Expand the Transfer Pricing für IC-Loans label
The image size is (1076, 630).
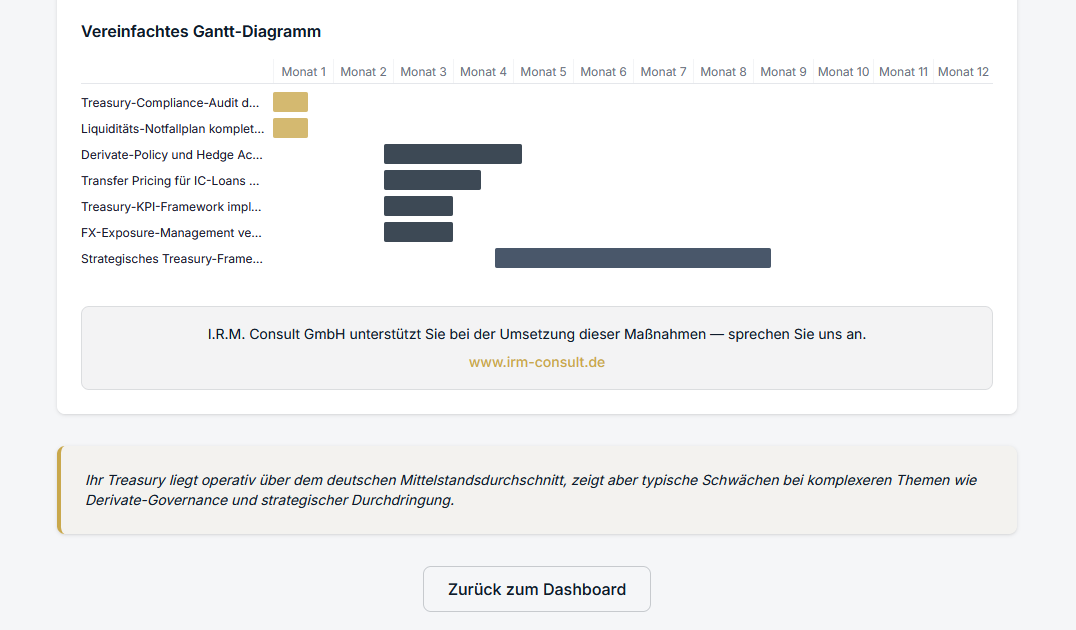pyautogui.click(x=170, y=180)
